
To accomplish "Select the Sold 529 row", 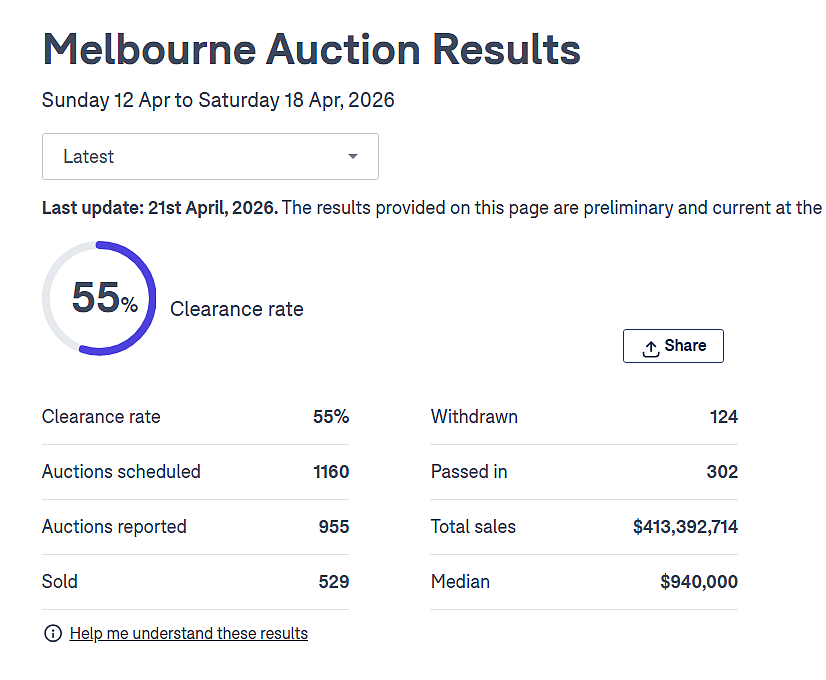I will 195,582.
